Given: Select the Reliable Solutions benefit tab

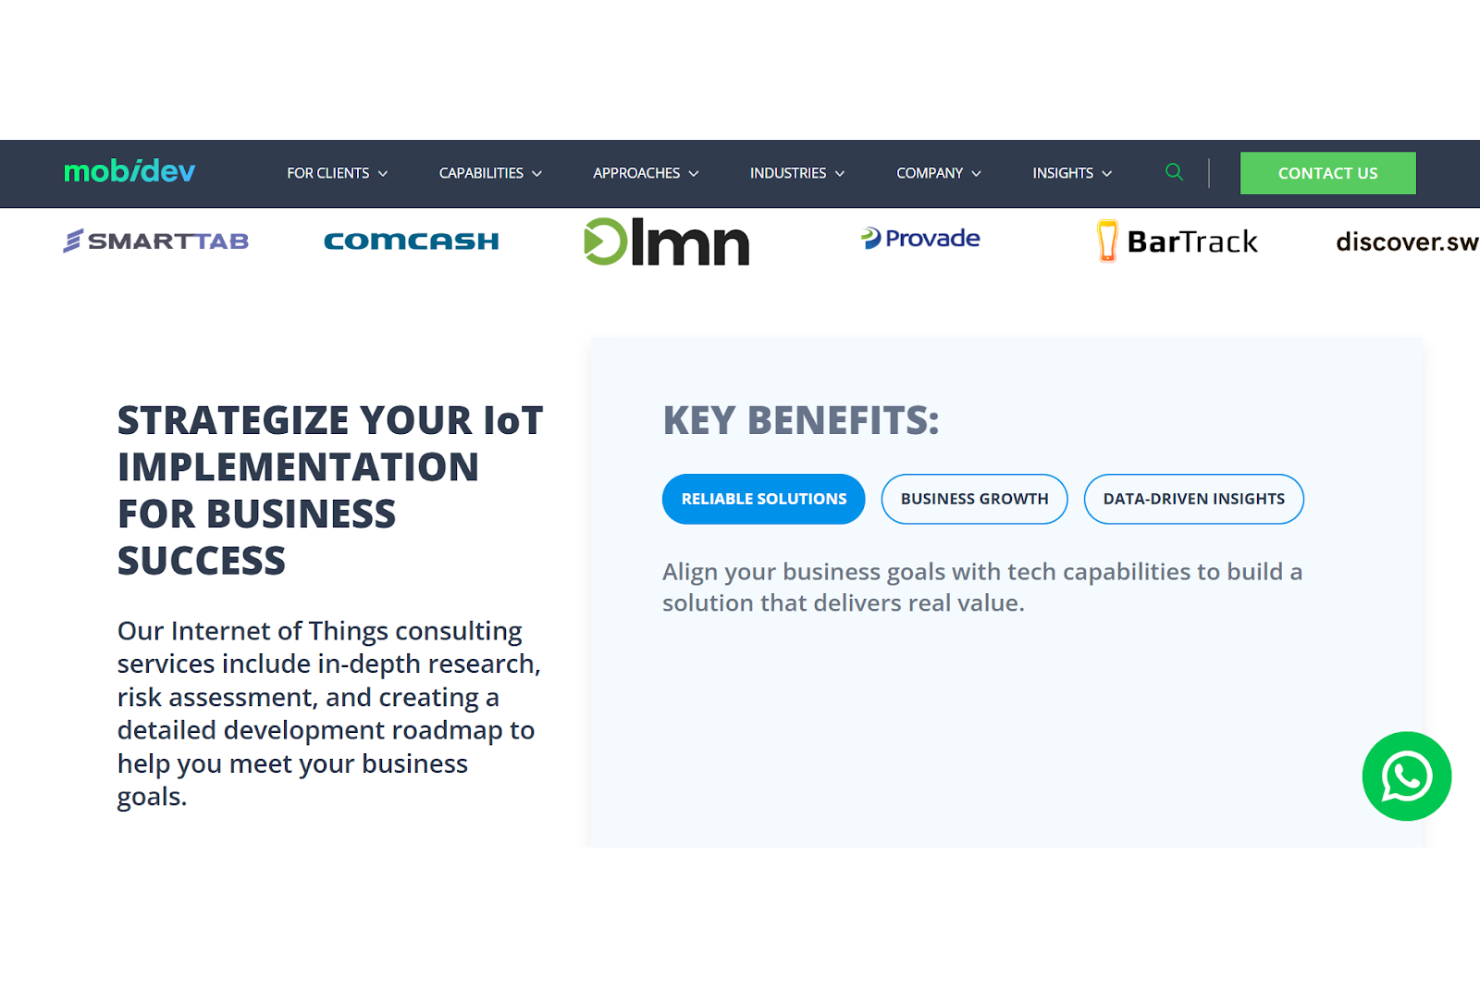Looking at the screenshot, I should tap(763, 499).
